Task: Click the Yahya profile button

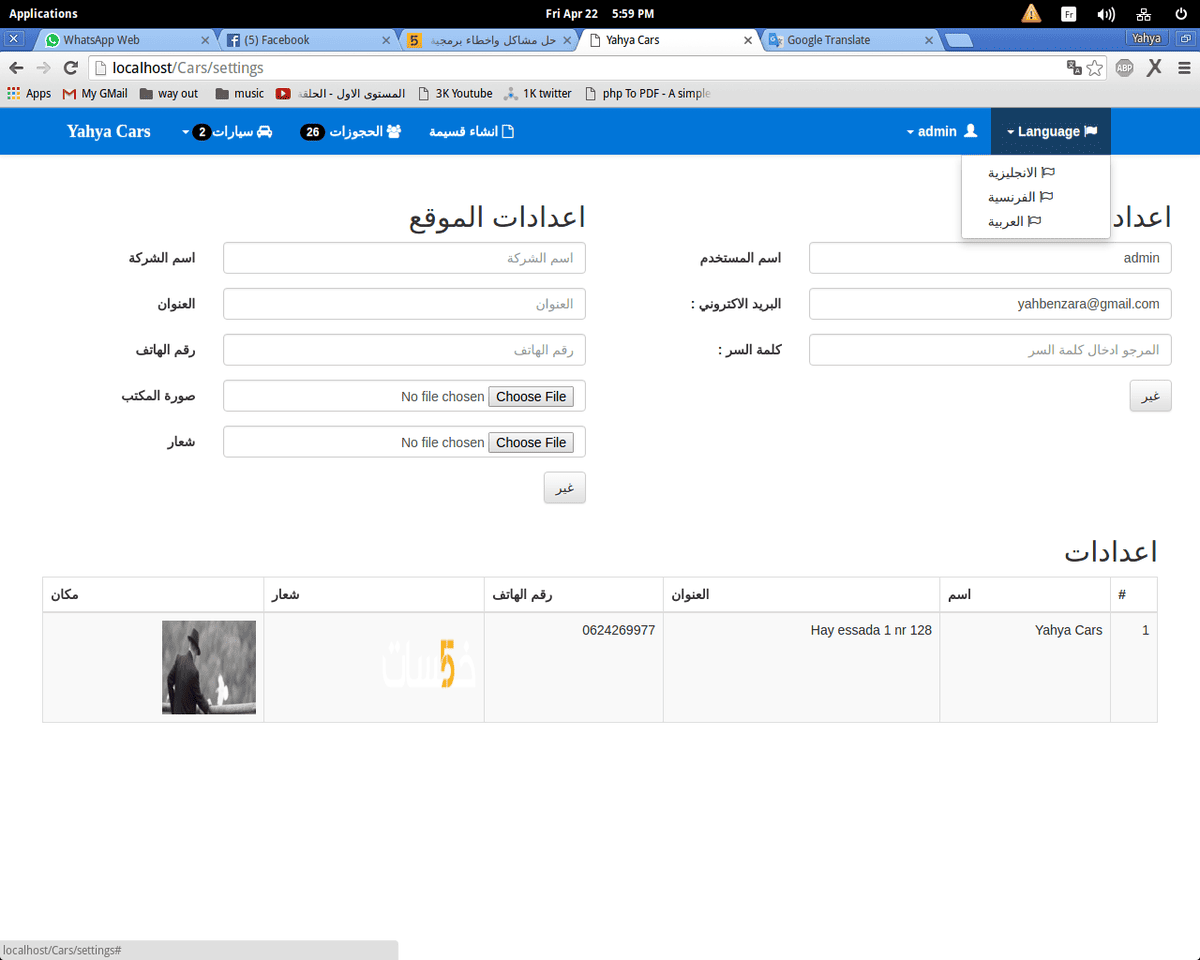Action: coord(1146,38)
